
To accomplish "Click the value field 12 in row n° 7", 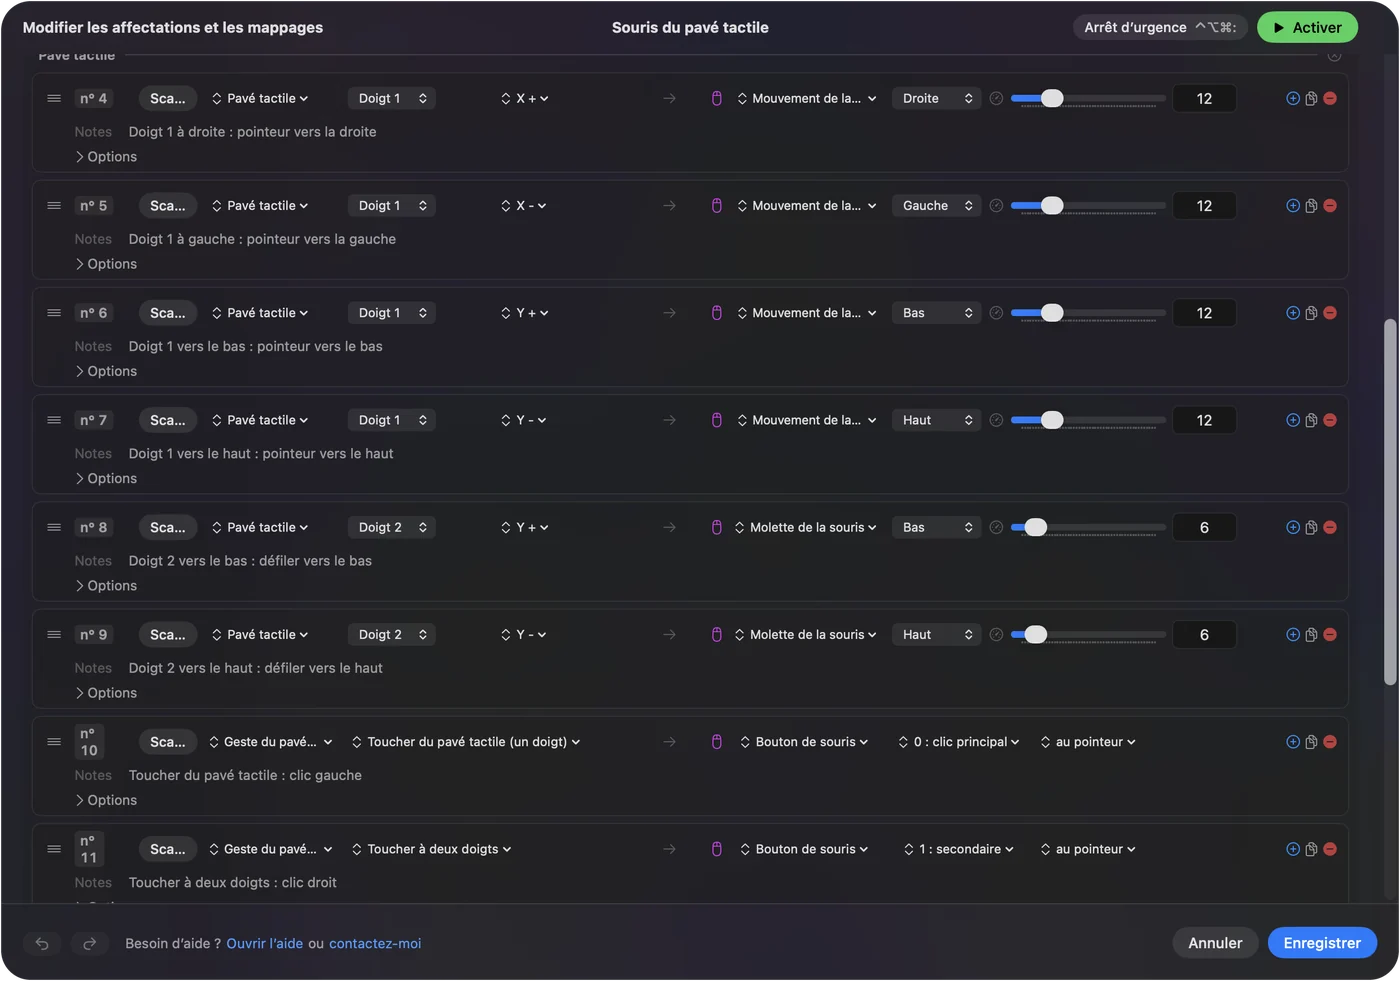I will (1204, 420).
